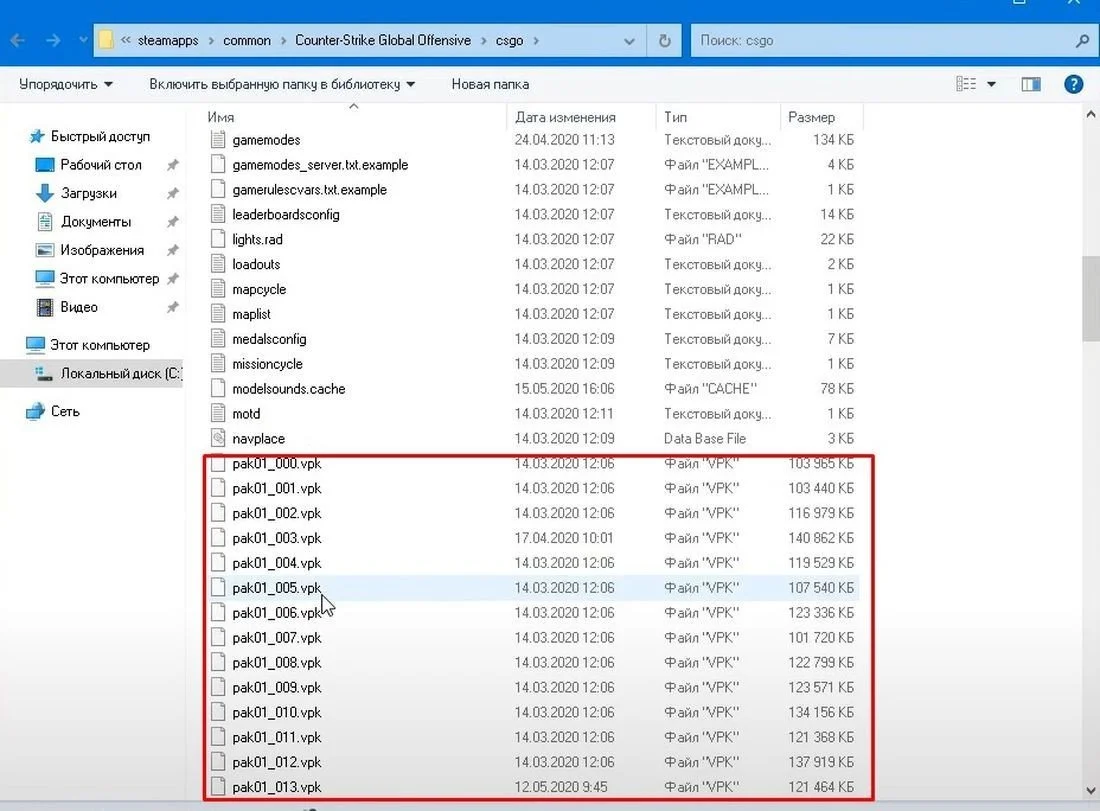Select pak01_010.vpk file

[276, 712]
